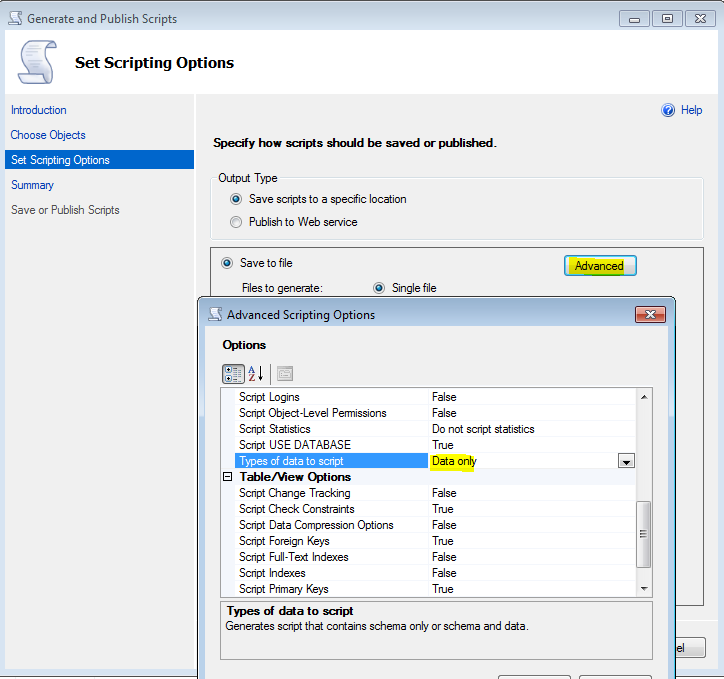Select Publish to Web service option

point(236,222)
